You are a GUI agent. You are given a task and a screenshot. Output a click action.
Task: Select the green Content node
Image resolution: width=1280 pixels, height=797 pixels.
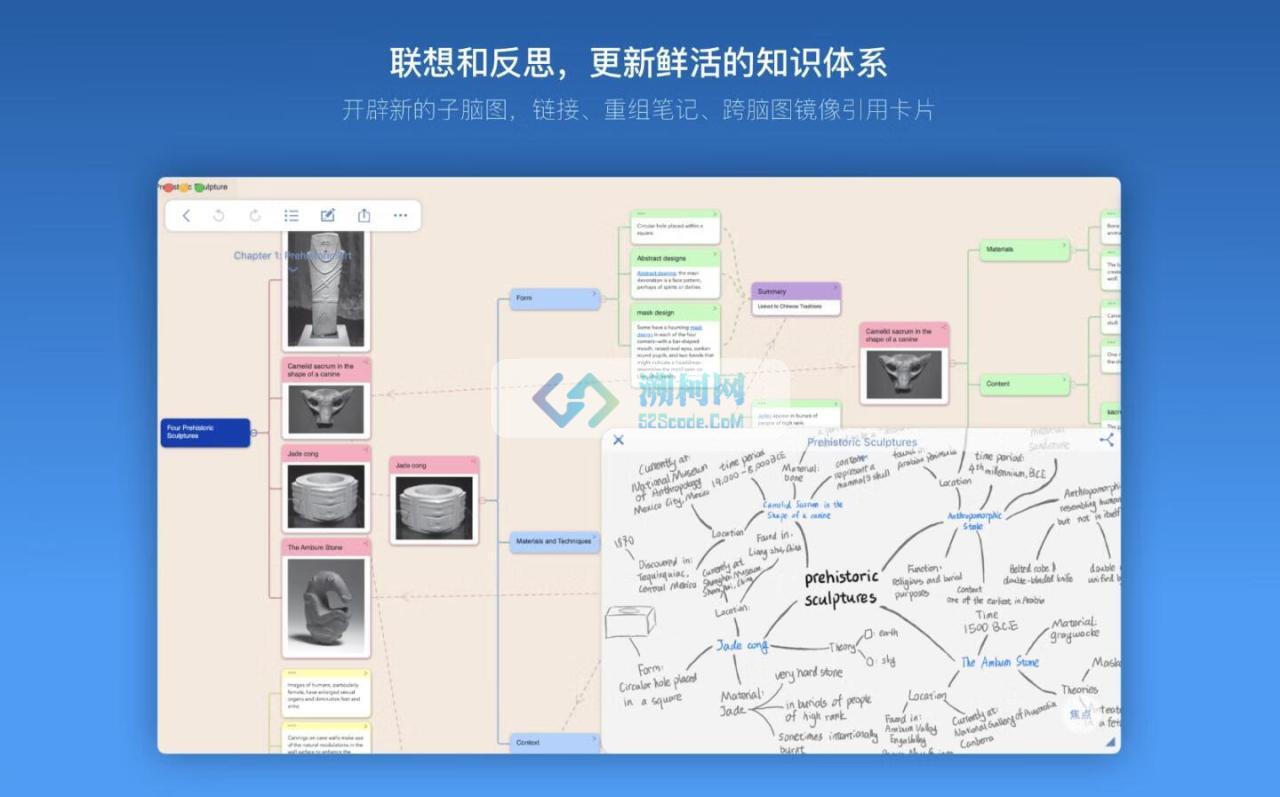(1024, 384)
